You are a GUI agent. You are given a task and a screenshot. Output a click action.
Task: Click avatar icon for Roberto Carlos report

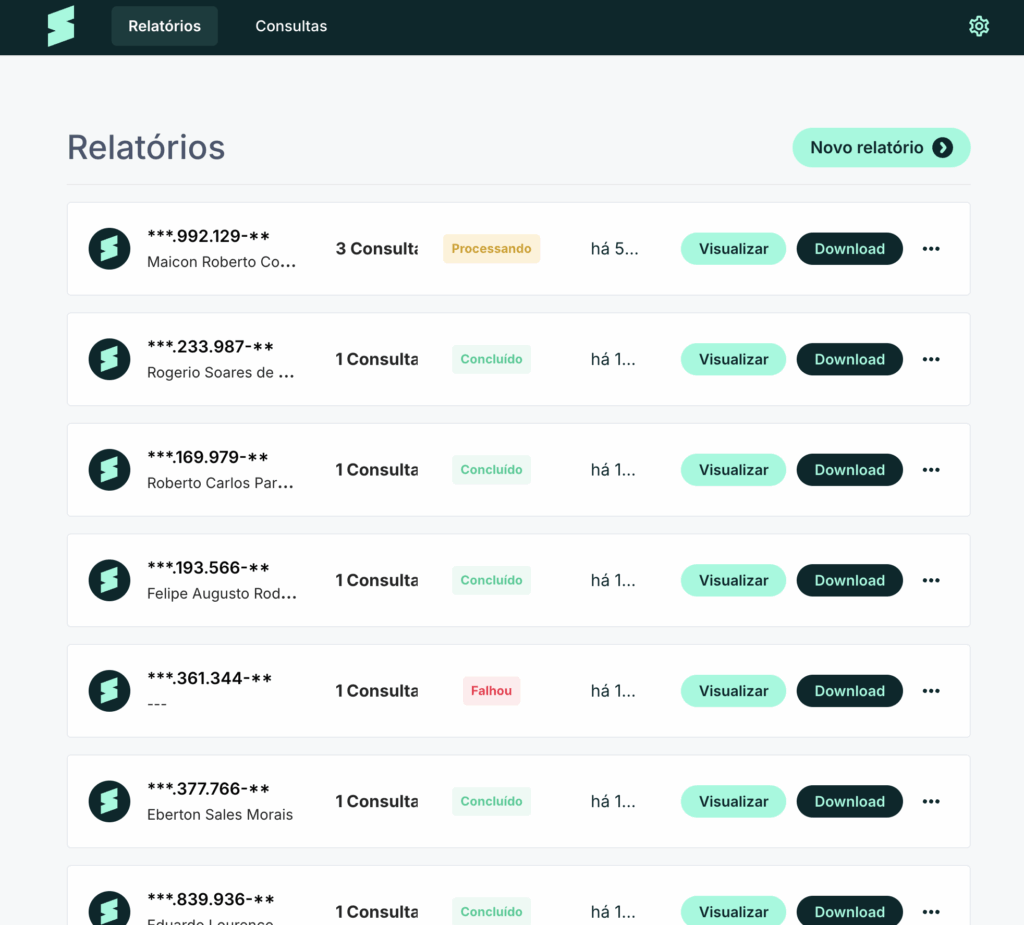pos(109,470)
